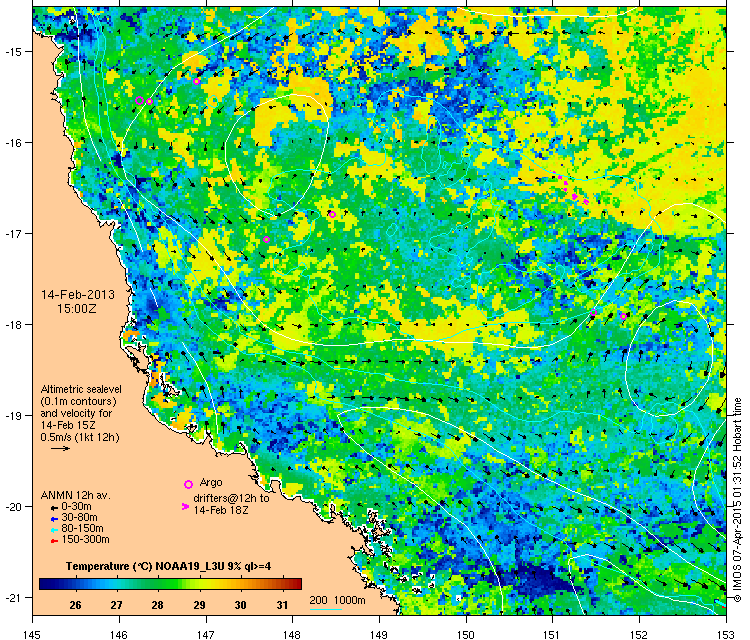The image size is (750, 640).
Task: Click the -16 latitude axis label
Action: (x=12, y=143)
